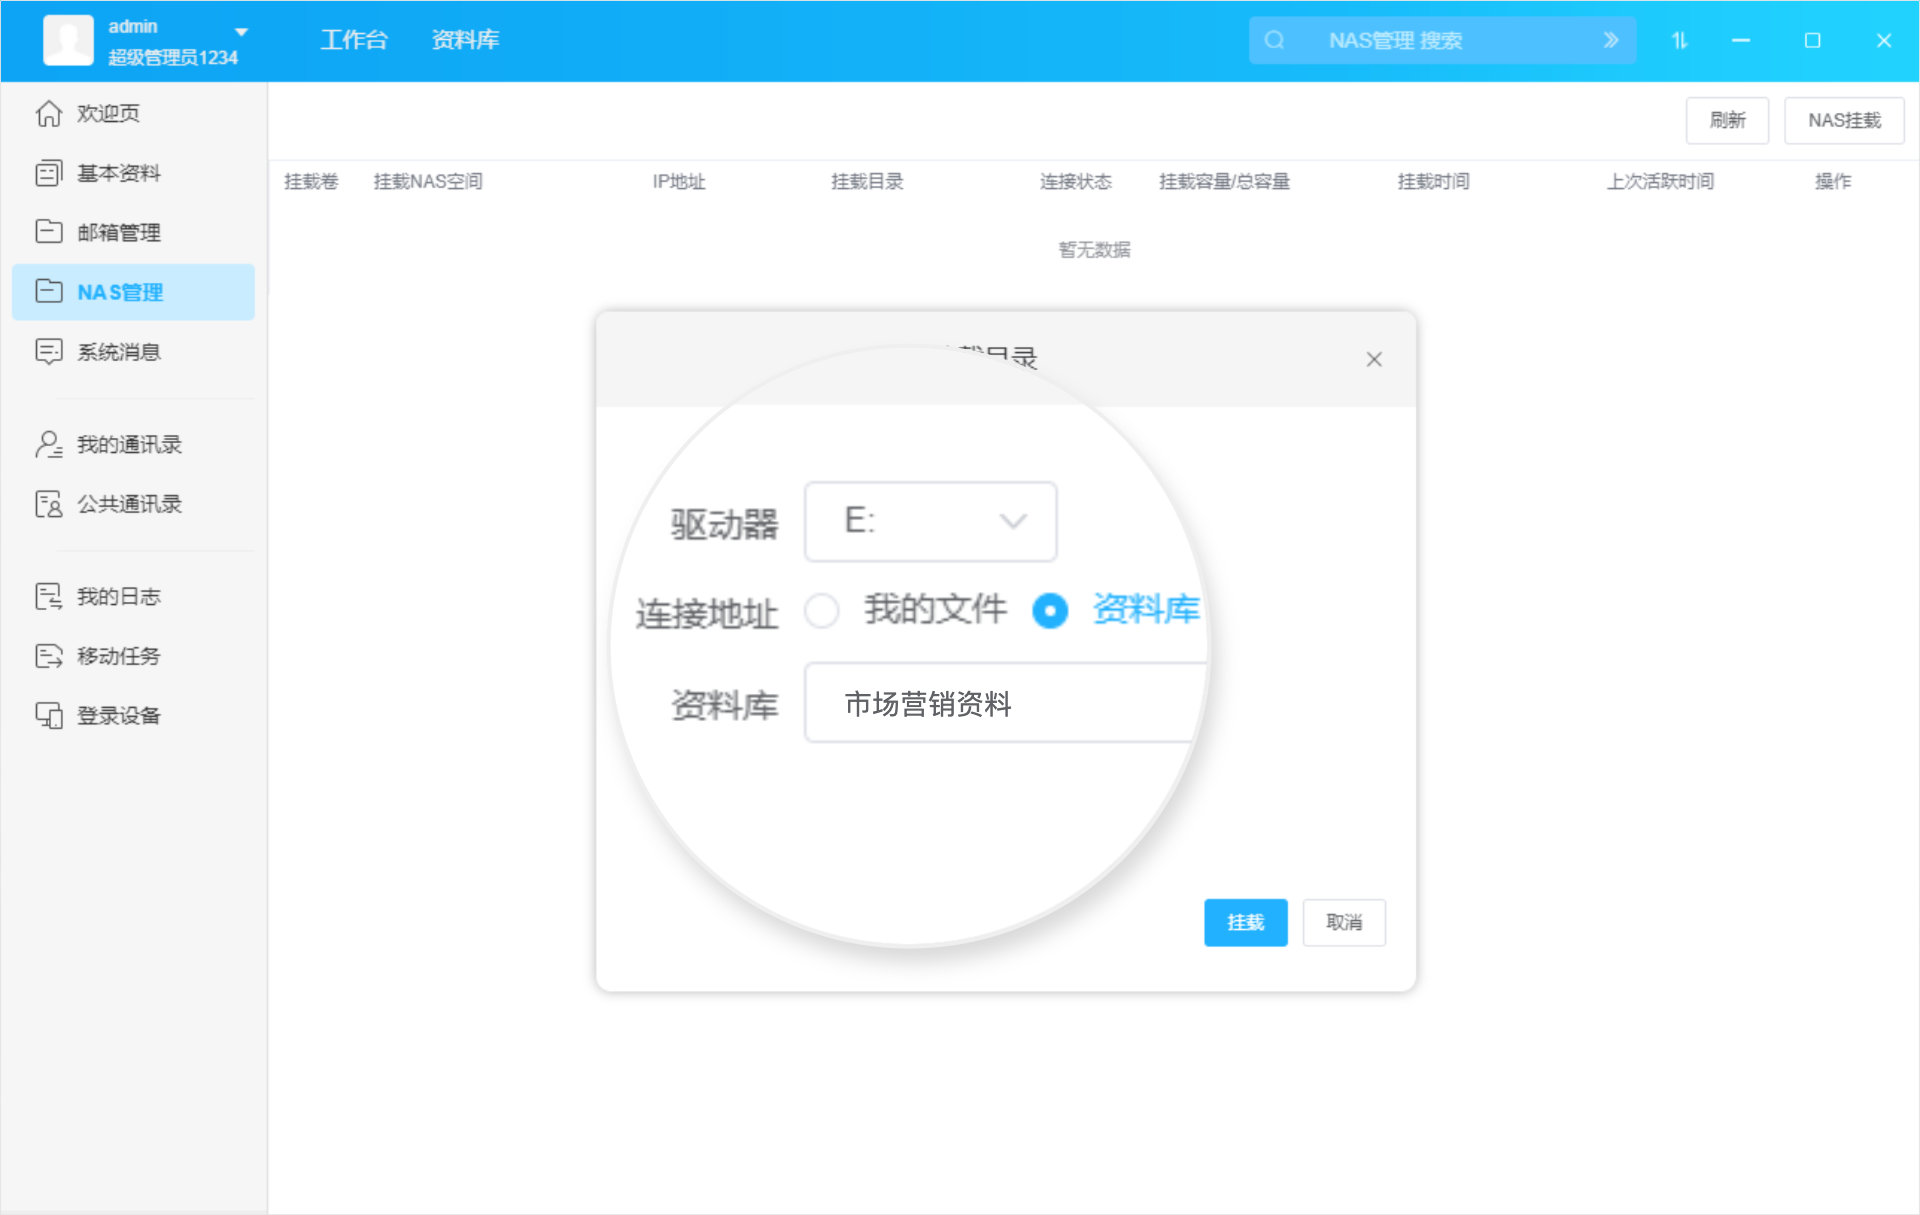1920x1215 pixels.
Task: Switch to the 资料库 tab
Action: (465, 40)
